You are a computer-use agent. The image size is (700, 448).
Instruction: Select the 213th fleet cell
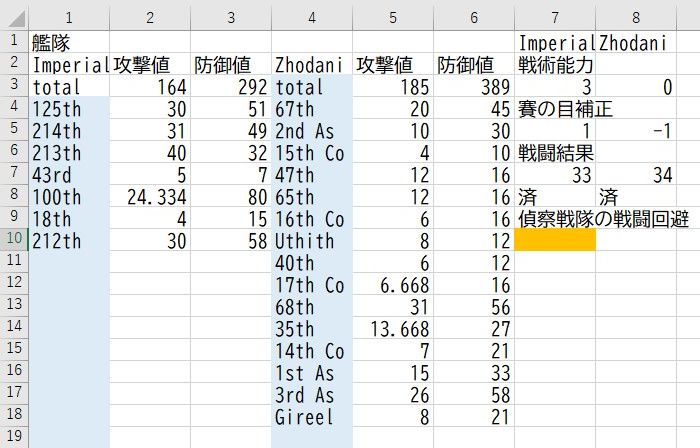pyautogui.click(x=69, y=152)
